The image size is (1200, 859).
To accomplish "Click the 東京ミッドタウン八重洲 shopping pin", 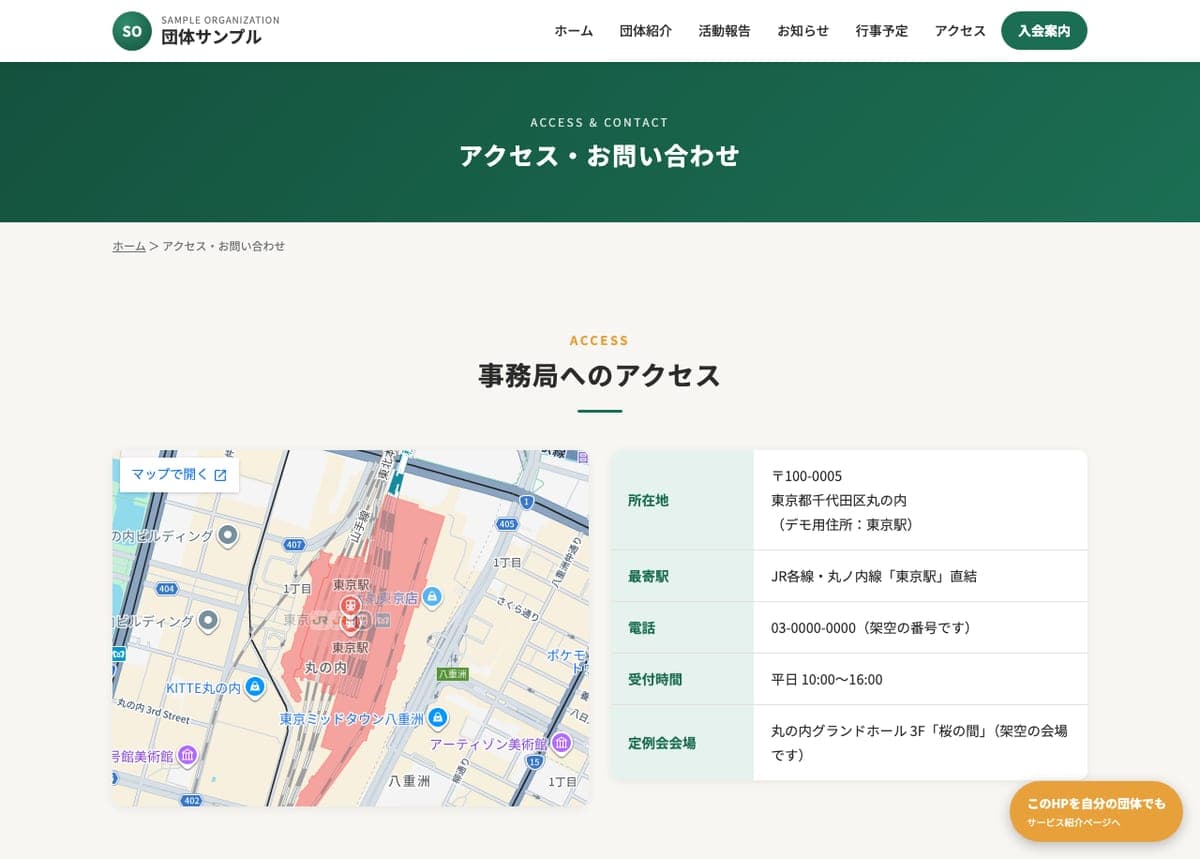I will pyautogui.click(x=437, y=717).
